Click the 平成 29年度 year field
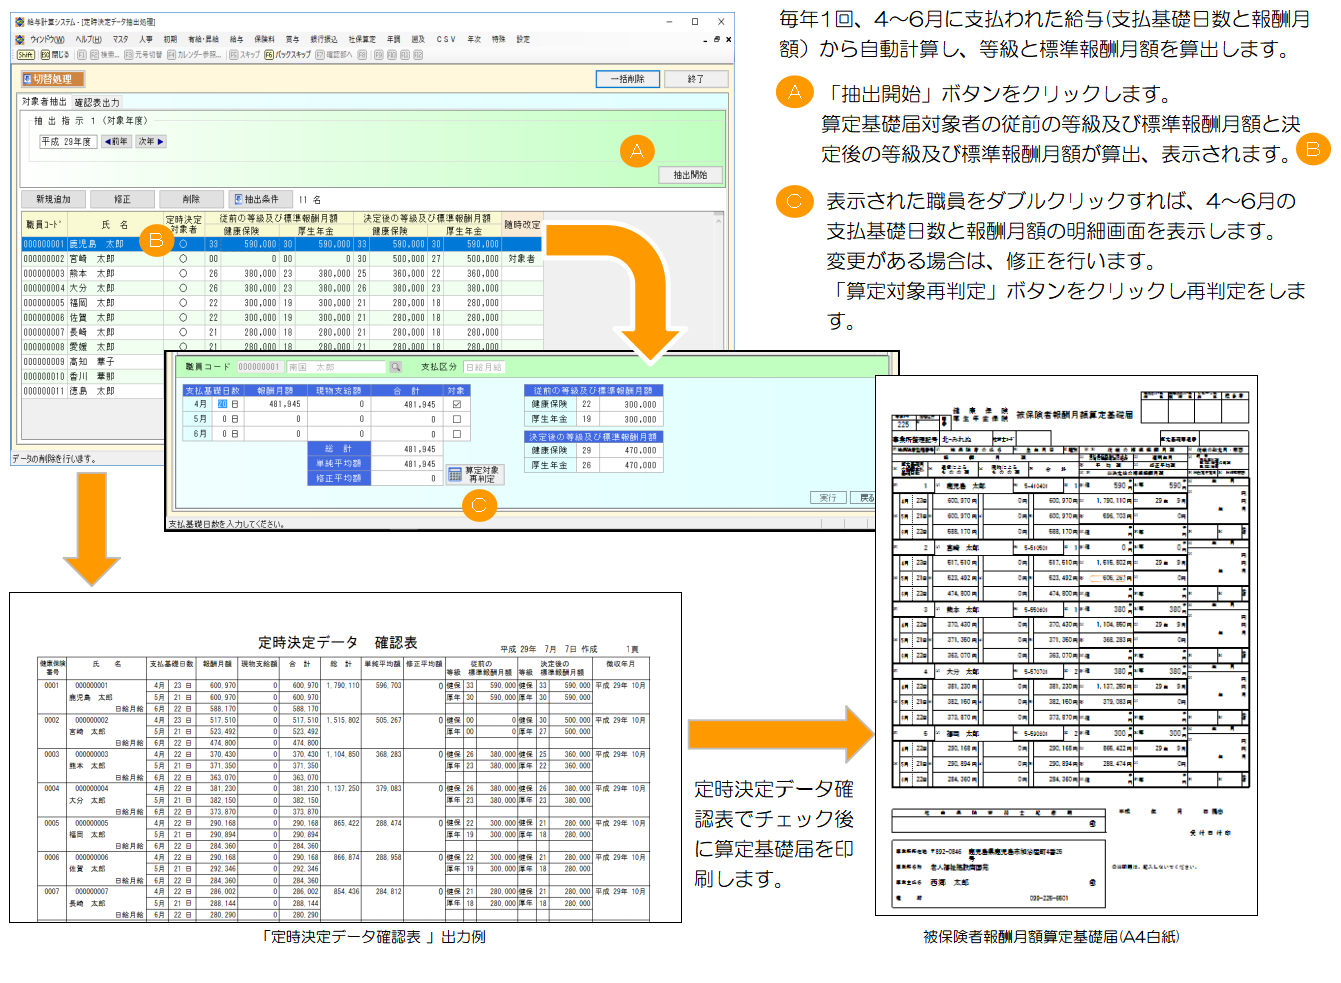 (67, 142)
